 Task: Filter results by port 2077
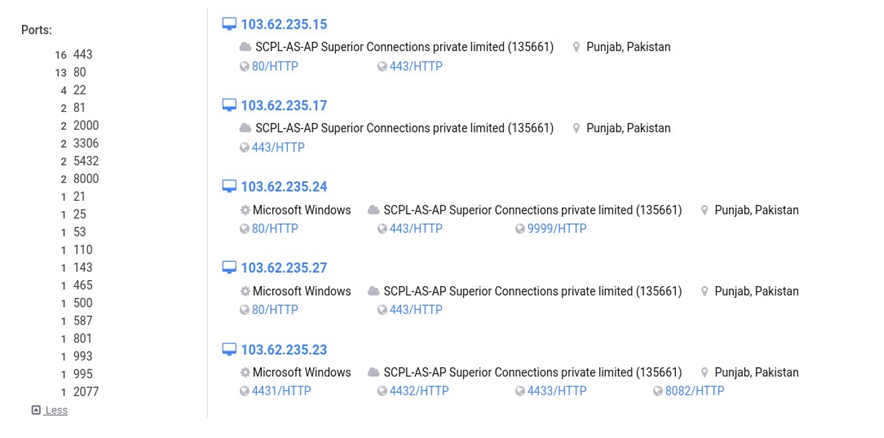[x=86, y=392]
